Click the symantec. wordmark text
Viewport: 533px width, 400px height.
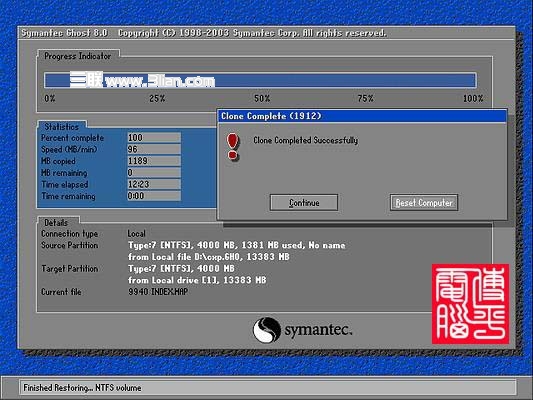(319, 330)
